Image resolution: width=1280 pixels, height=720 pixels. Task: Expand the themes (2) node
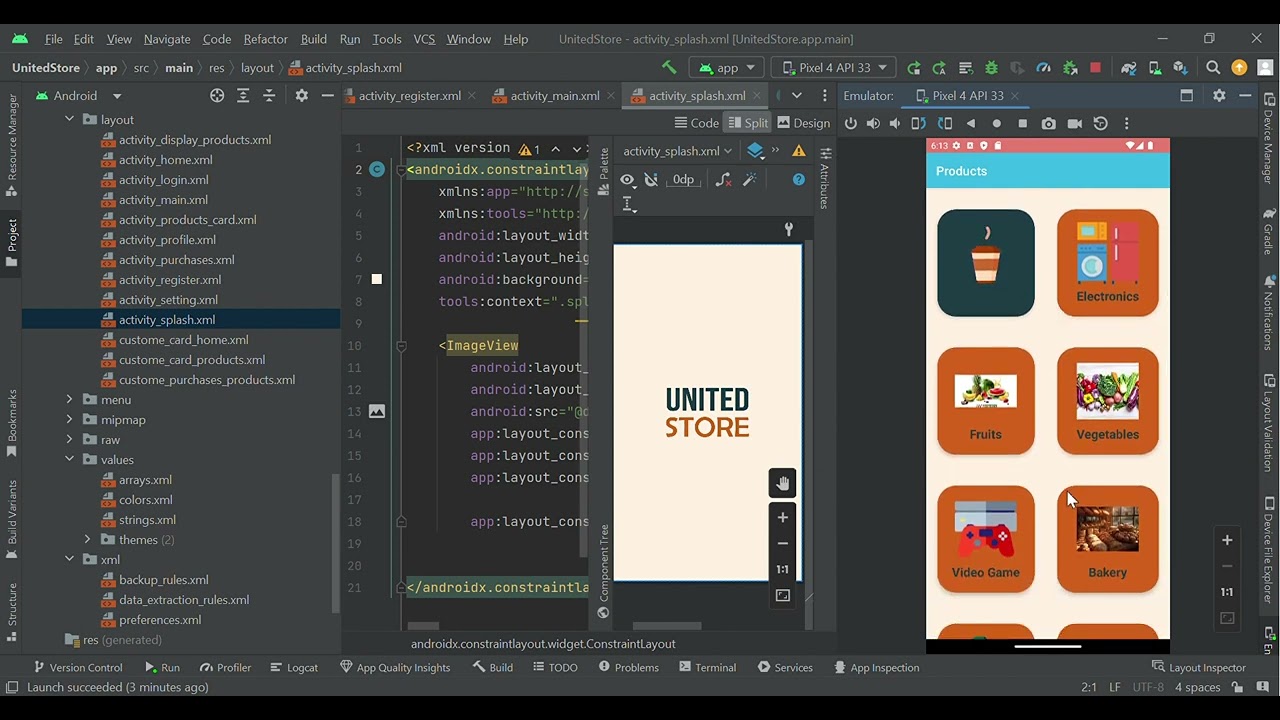87,540
